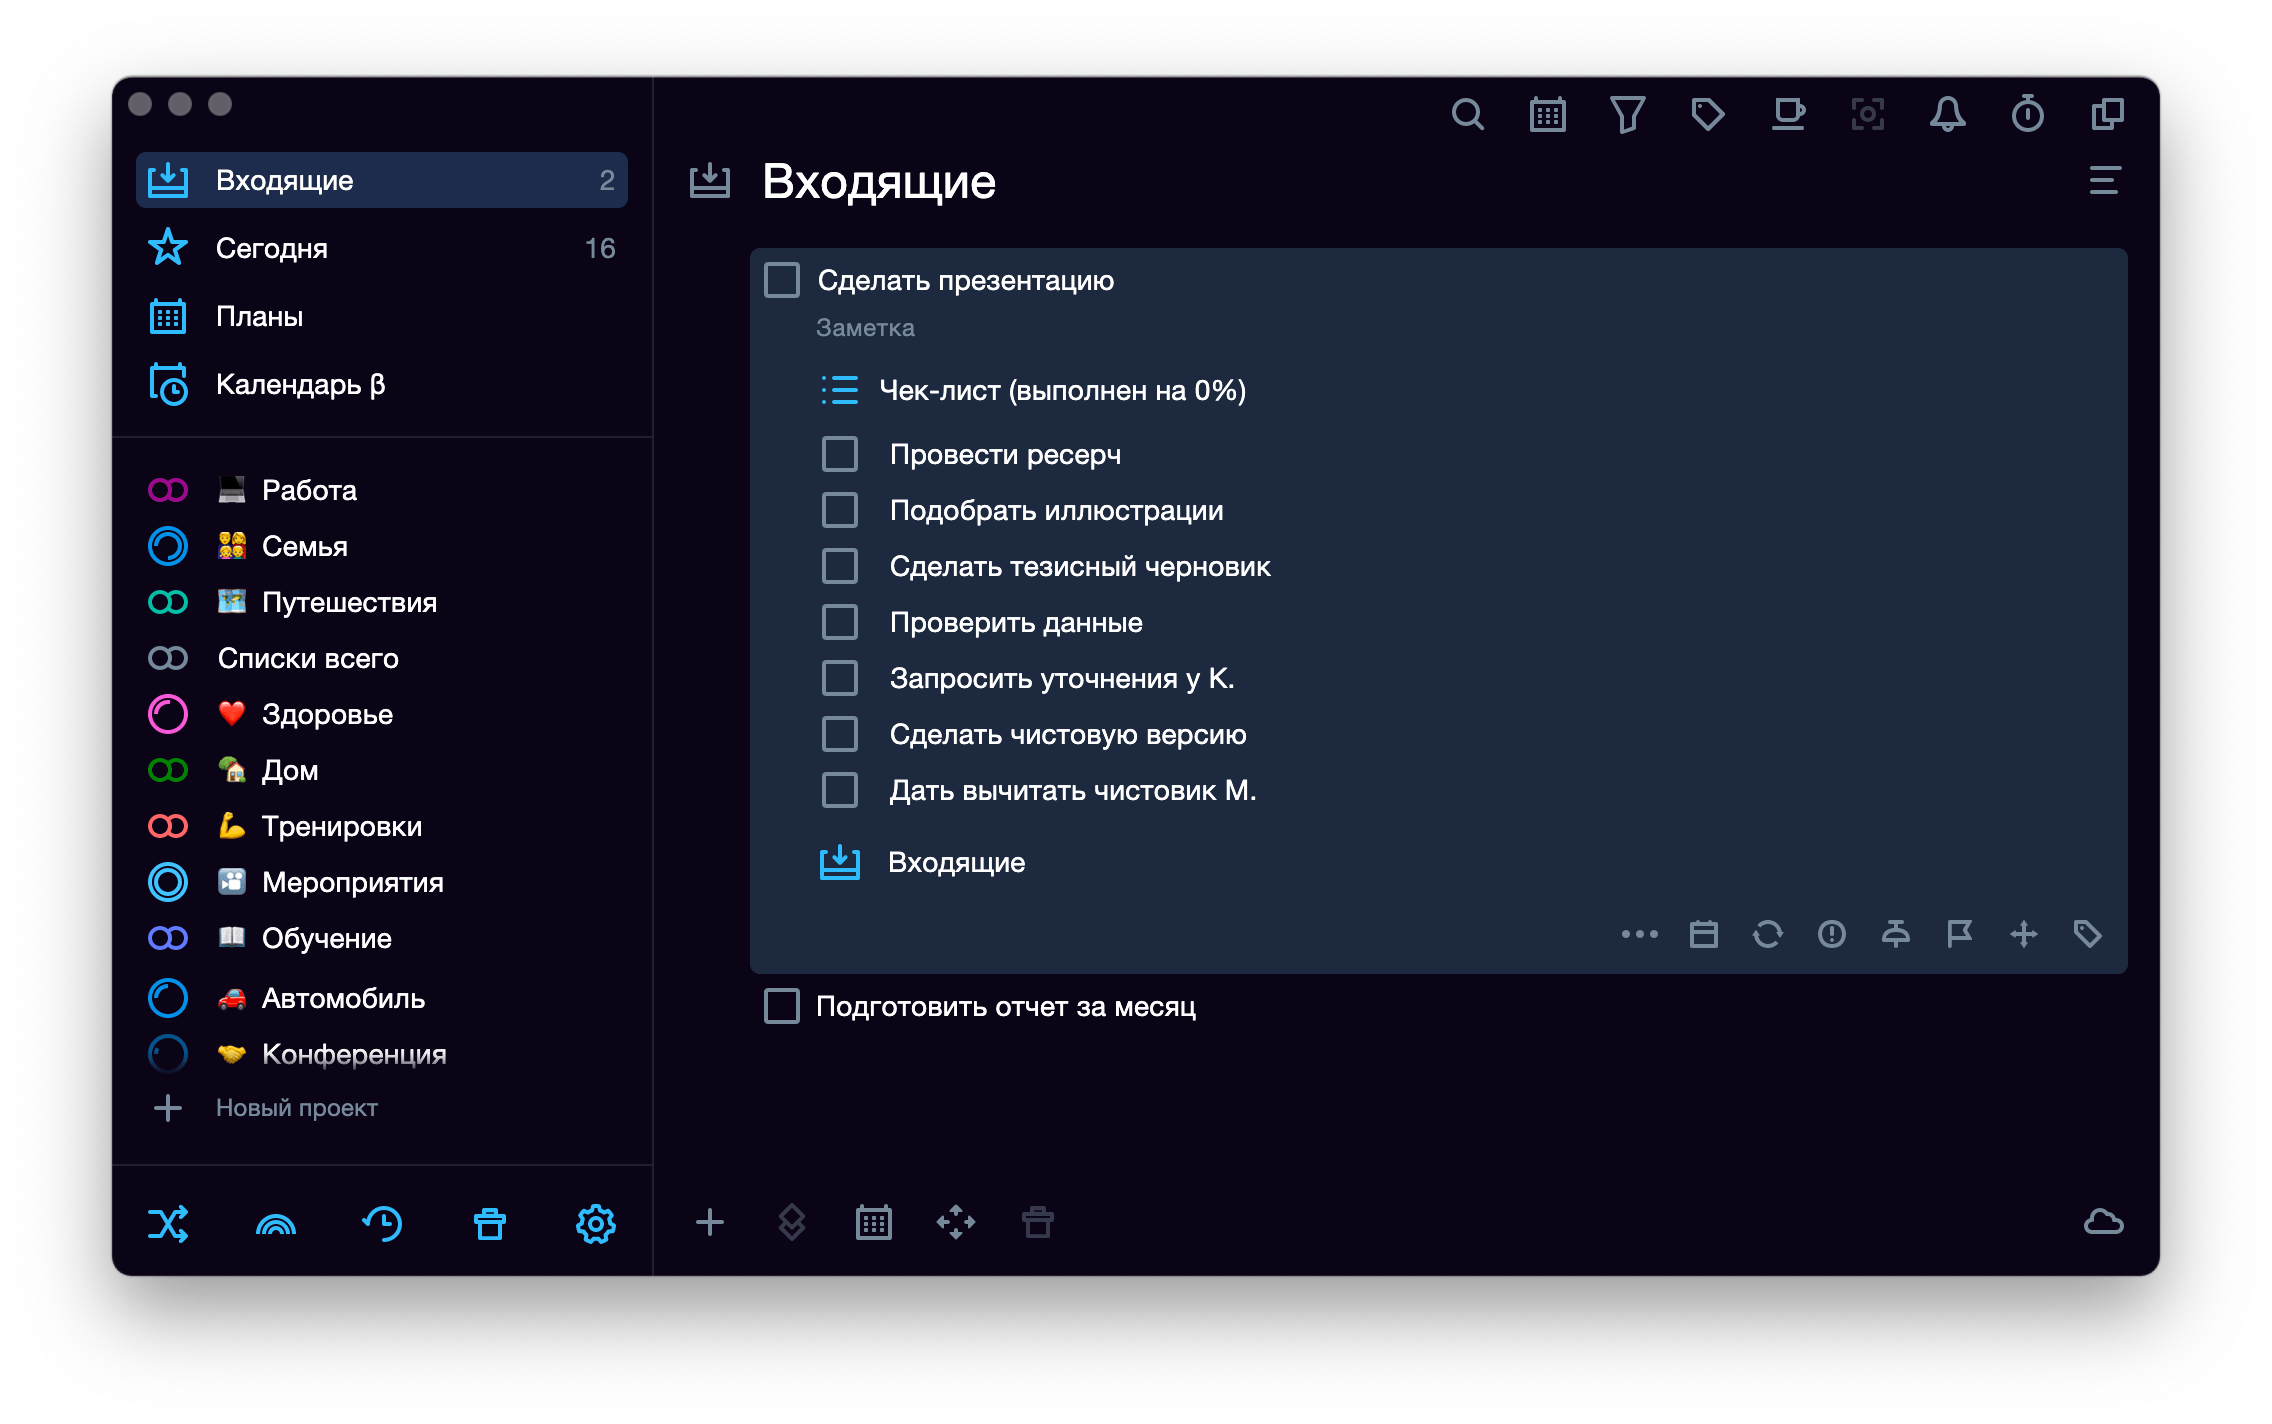The height and width of the screenshot is (1424, 2272).
Task: Tick the 'Провести ресерч' checklist item
Action: click(840, 454)
